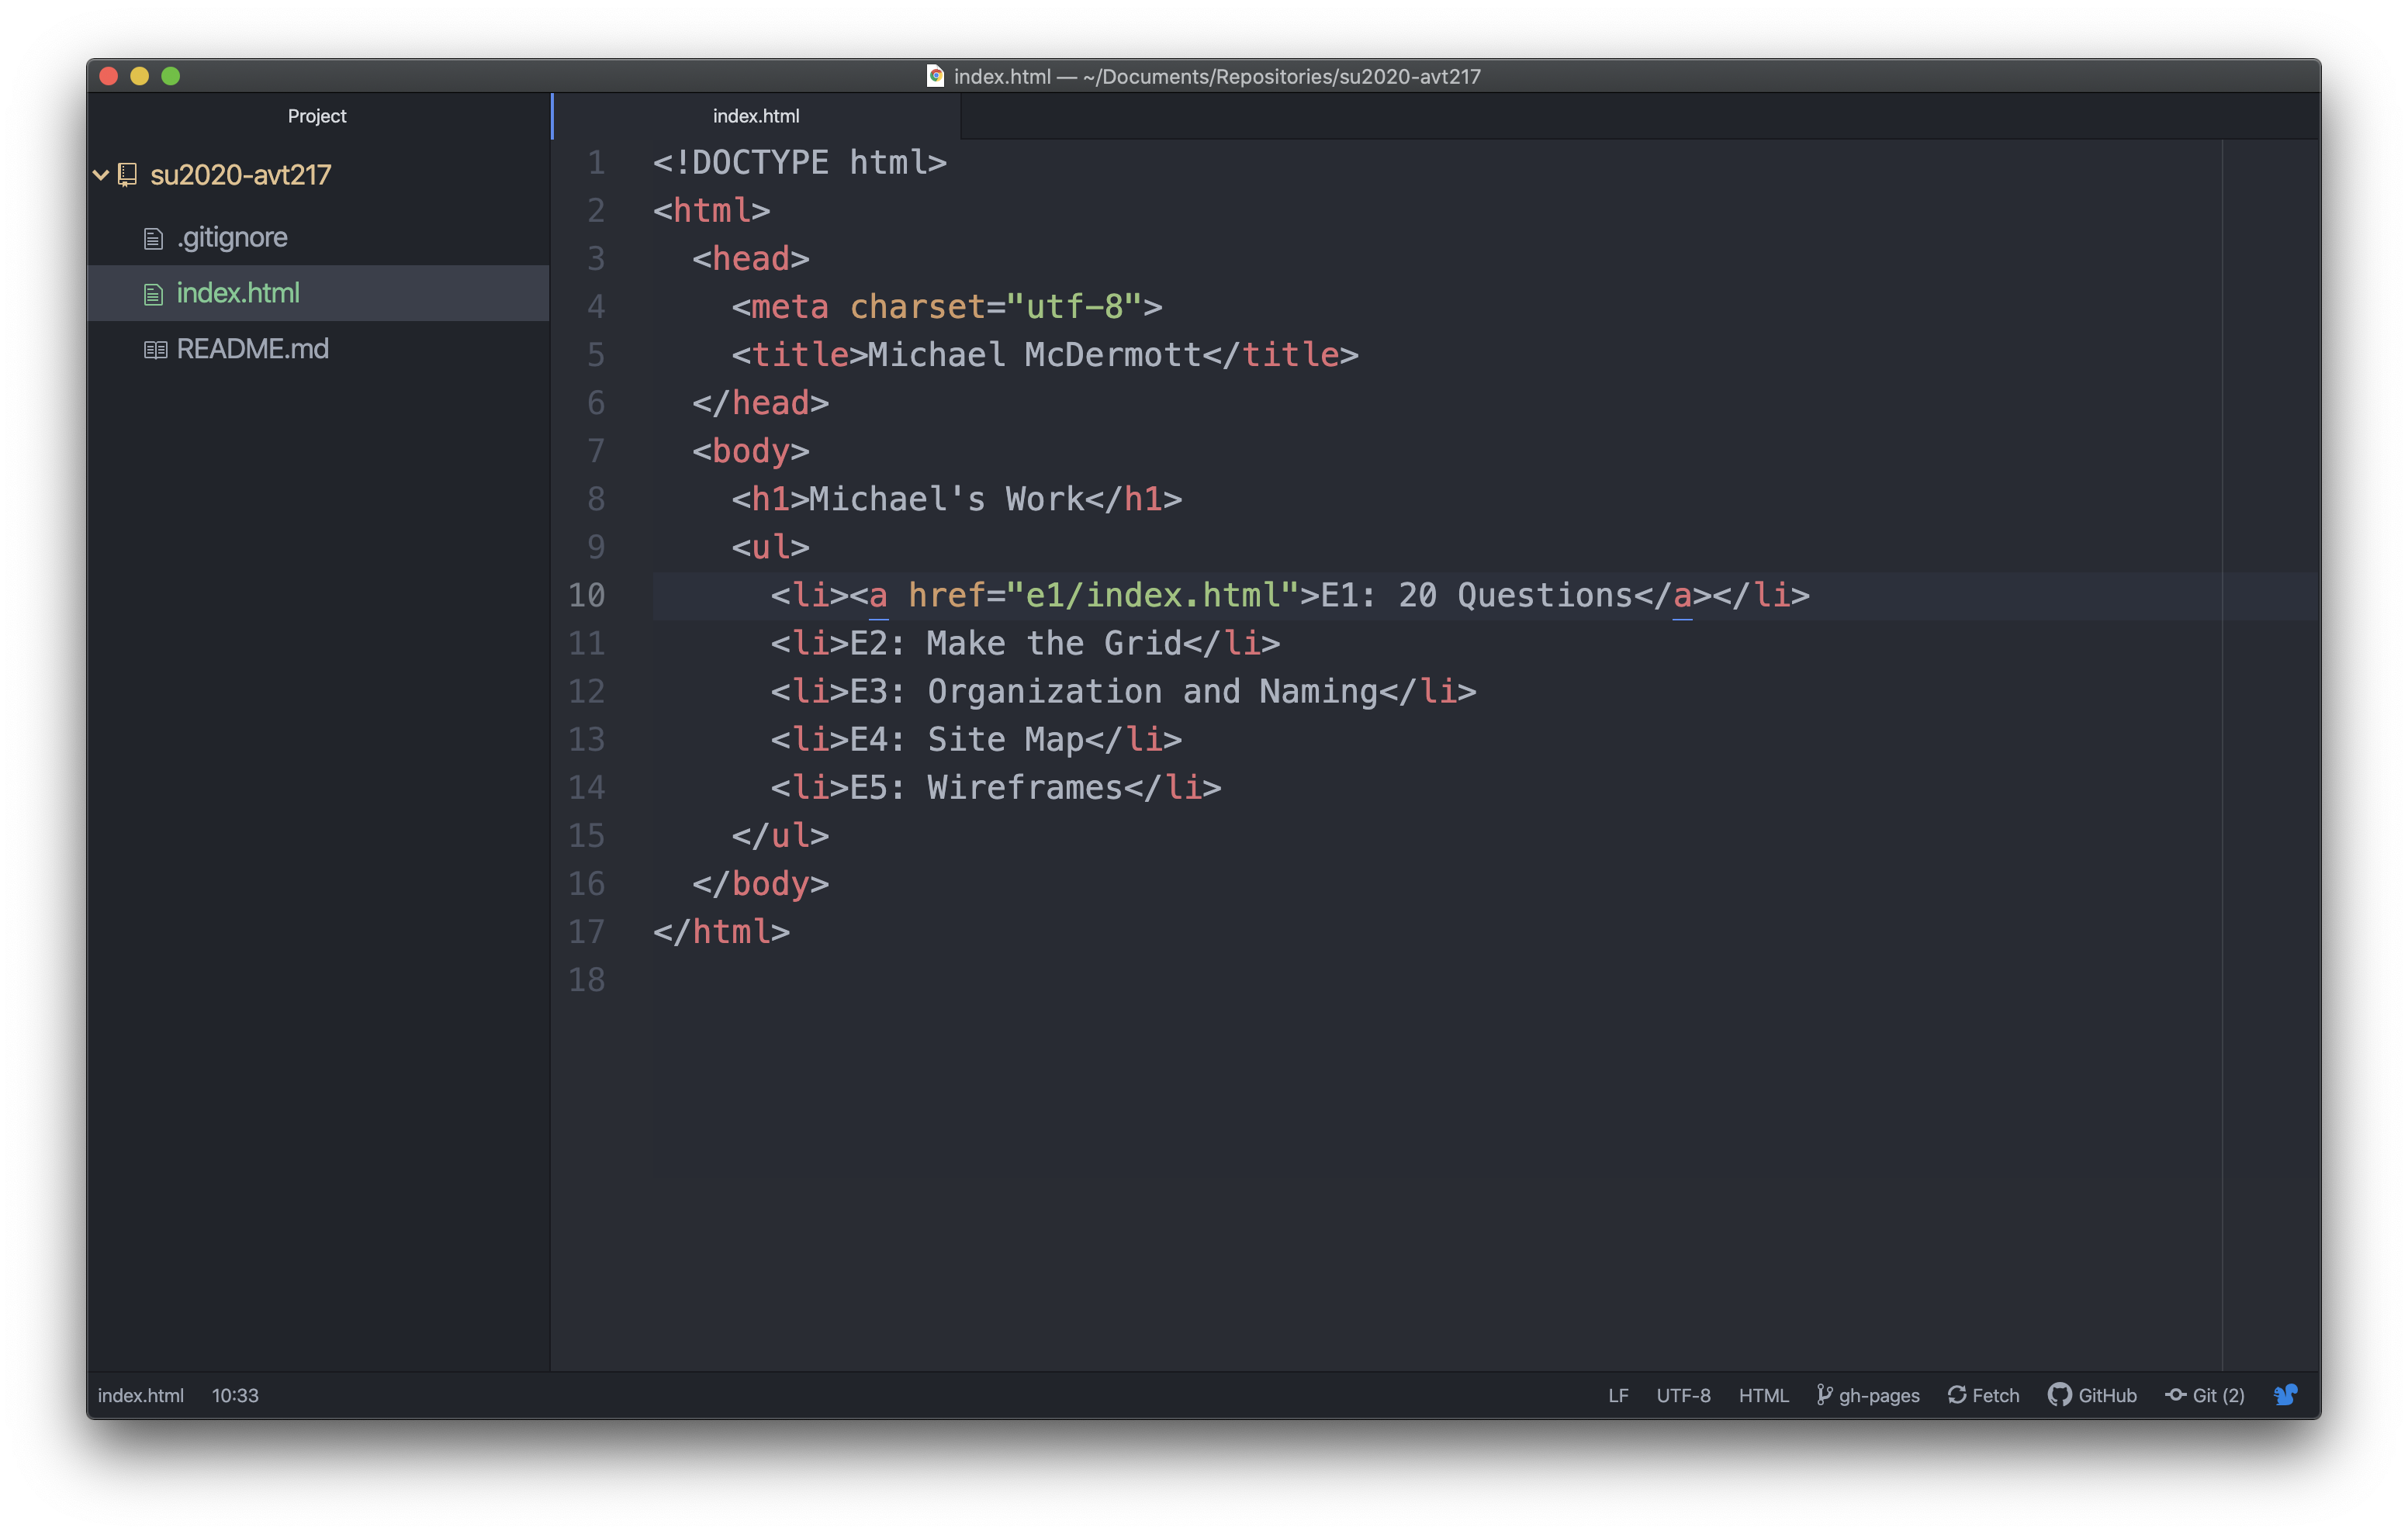The width and height of the screenshot is (2408, 1534).
Task: Click the file icon in title bar
Action: [935, 76]
